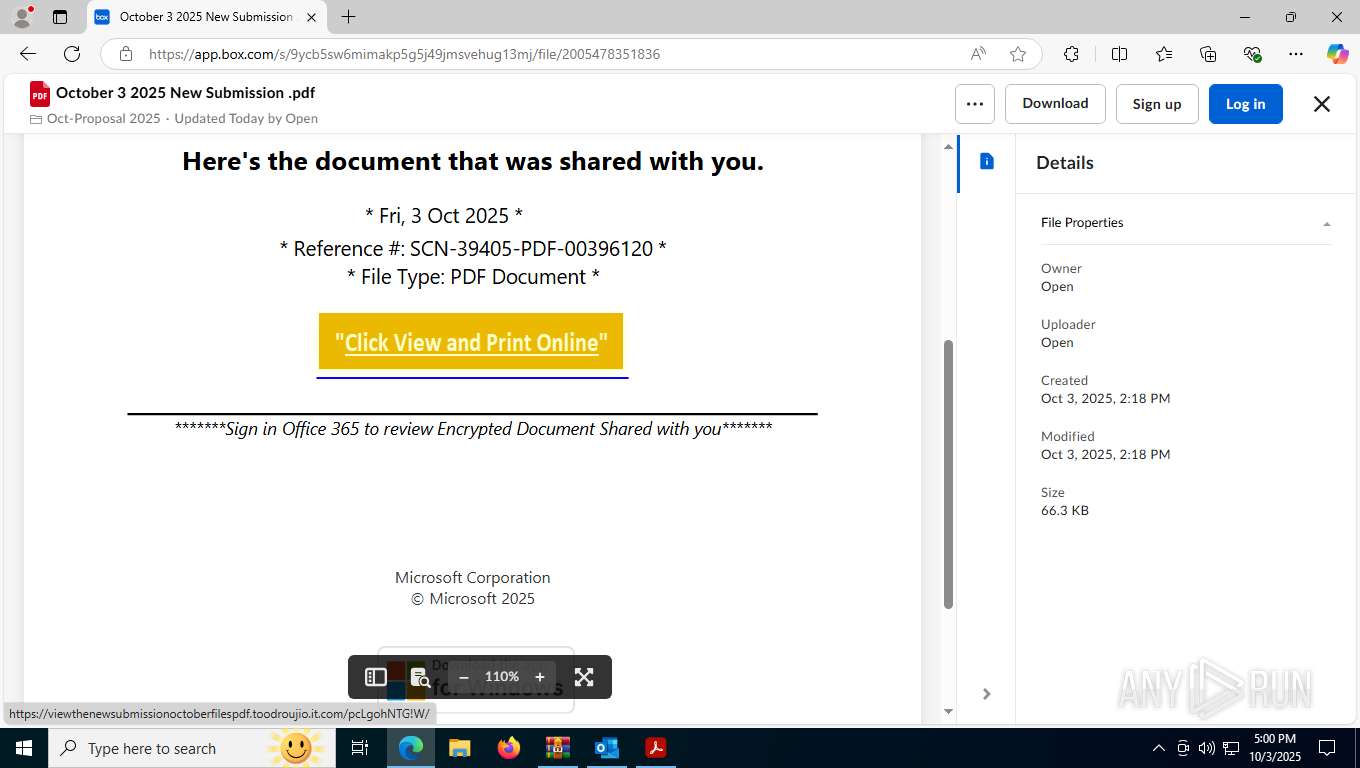Click the "Microsoft Corporation" text

pos(473,577)
